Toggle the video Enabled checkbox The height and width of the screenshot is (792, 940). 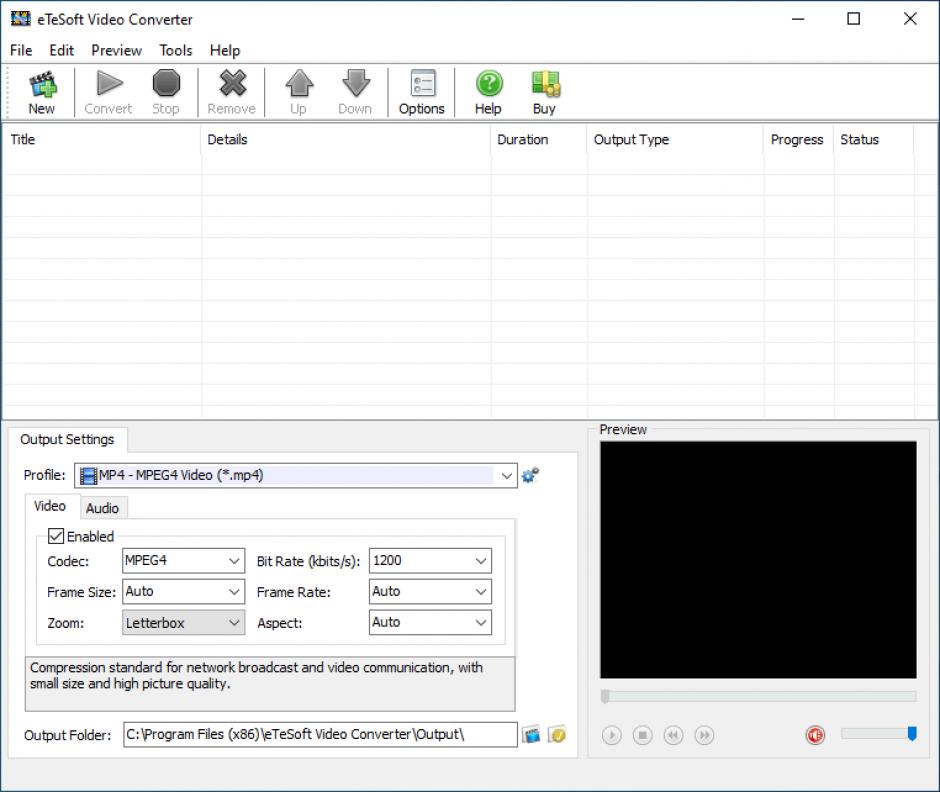[56, 536]
